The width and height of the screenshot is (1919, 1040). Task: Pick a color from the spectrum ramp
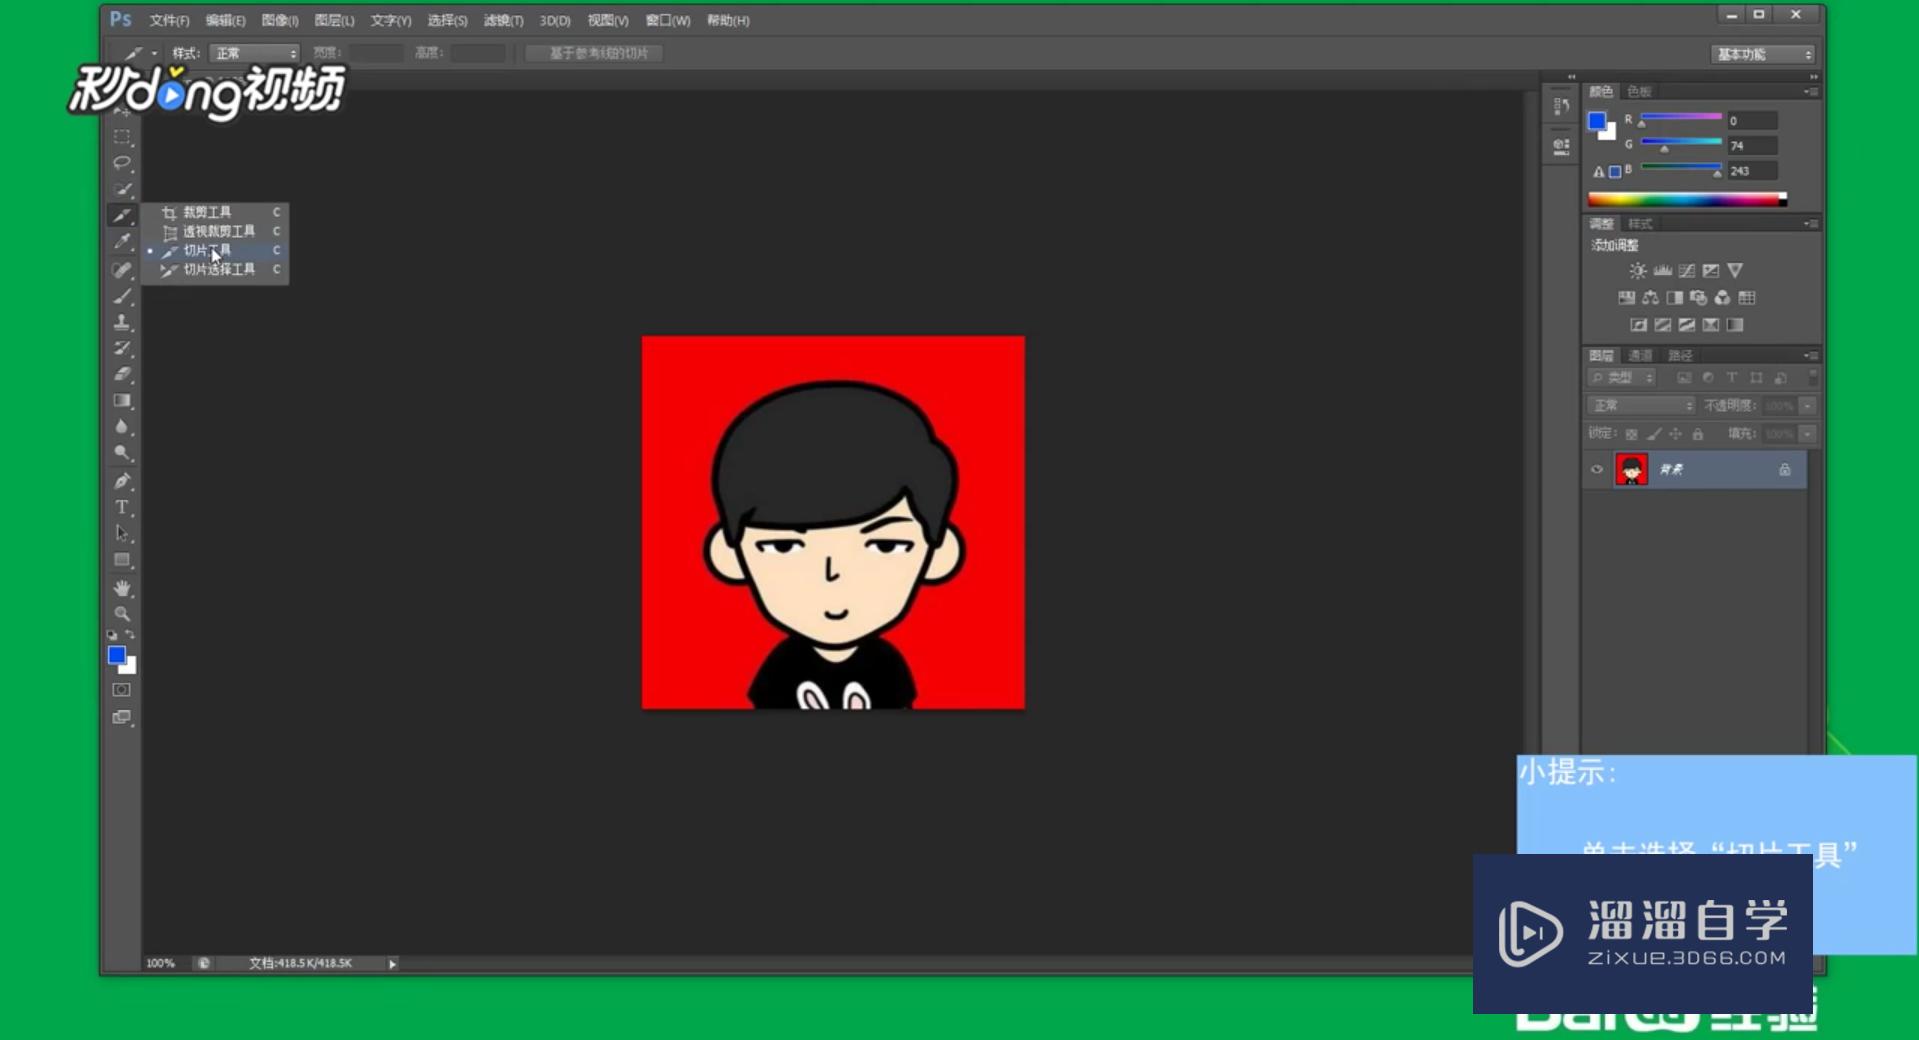pos(1687,199)
